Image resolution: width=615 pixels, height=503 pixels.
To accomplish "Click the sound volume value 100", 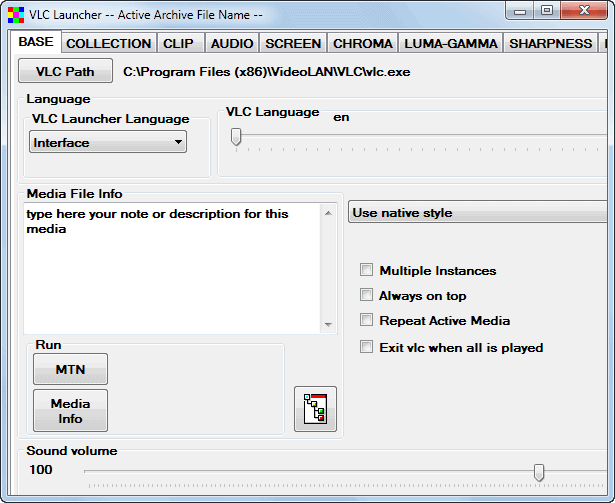I will (x=41, y=470).
